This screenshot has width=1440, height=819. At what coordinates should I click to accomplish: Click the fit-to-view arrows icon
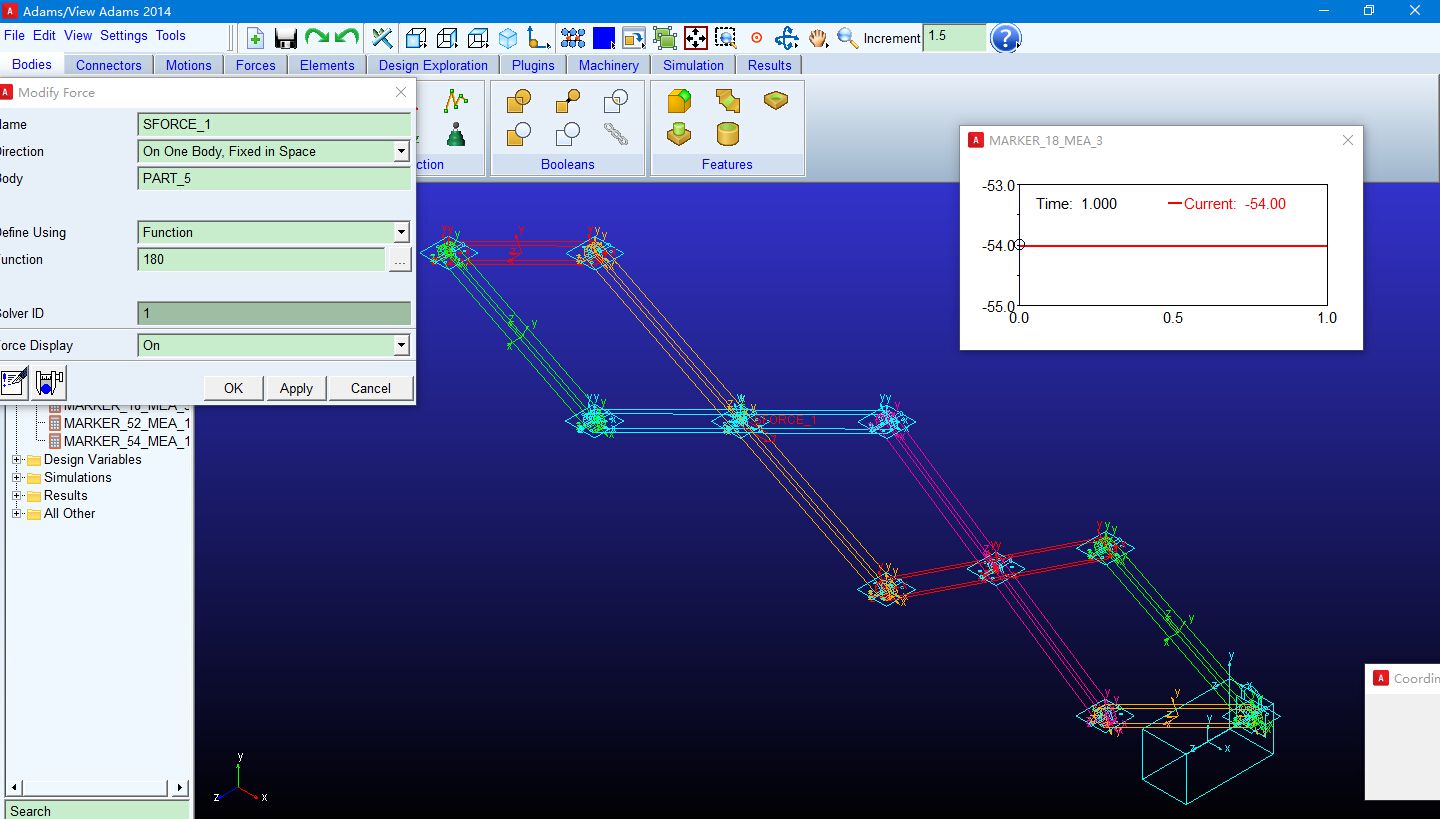tap(696, 38)
